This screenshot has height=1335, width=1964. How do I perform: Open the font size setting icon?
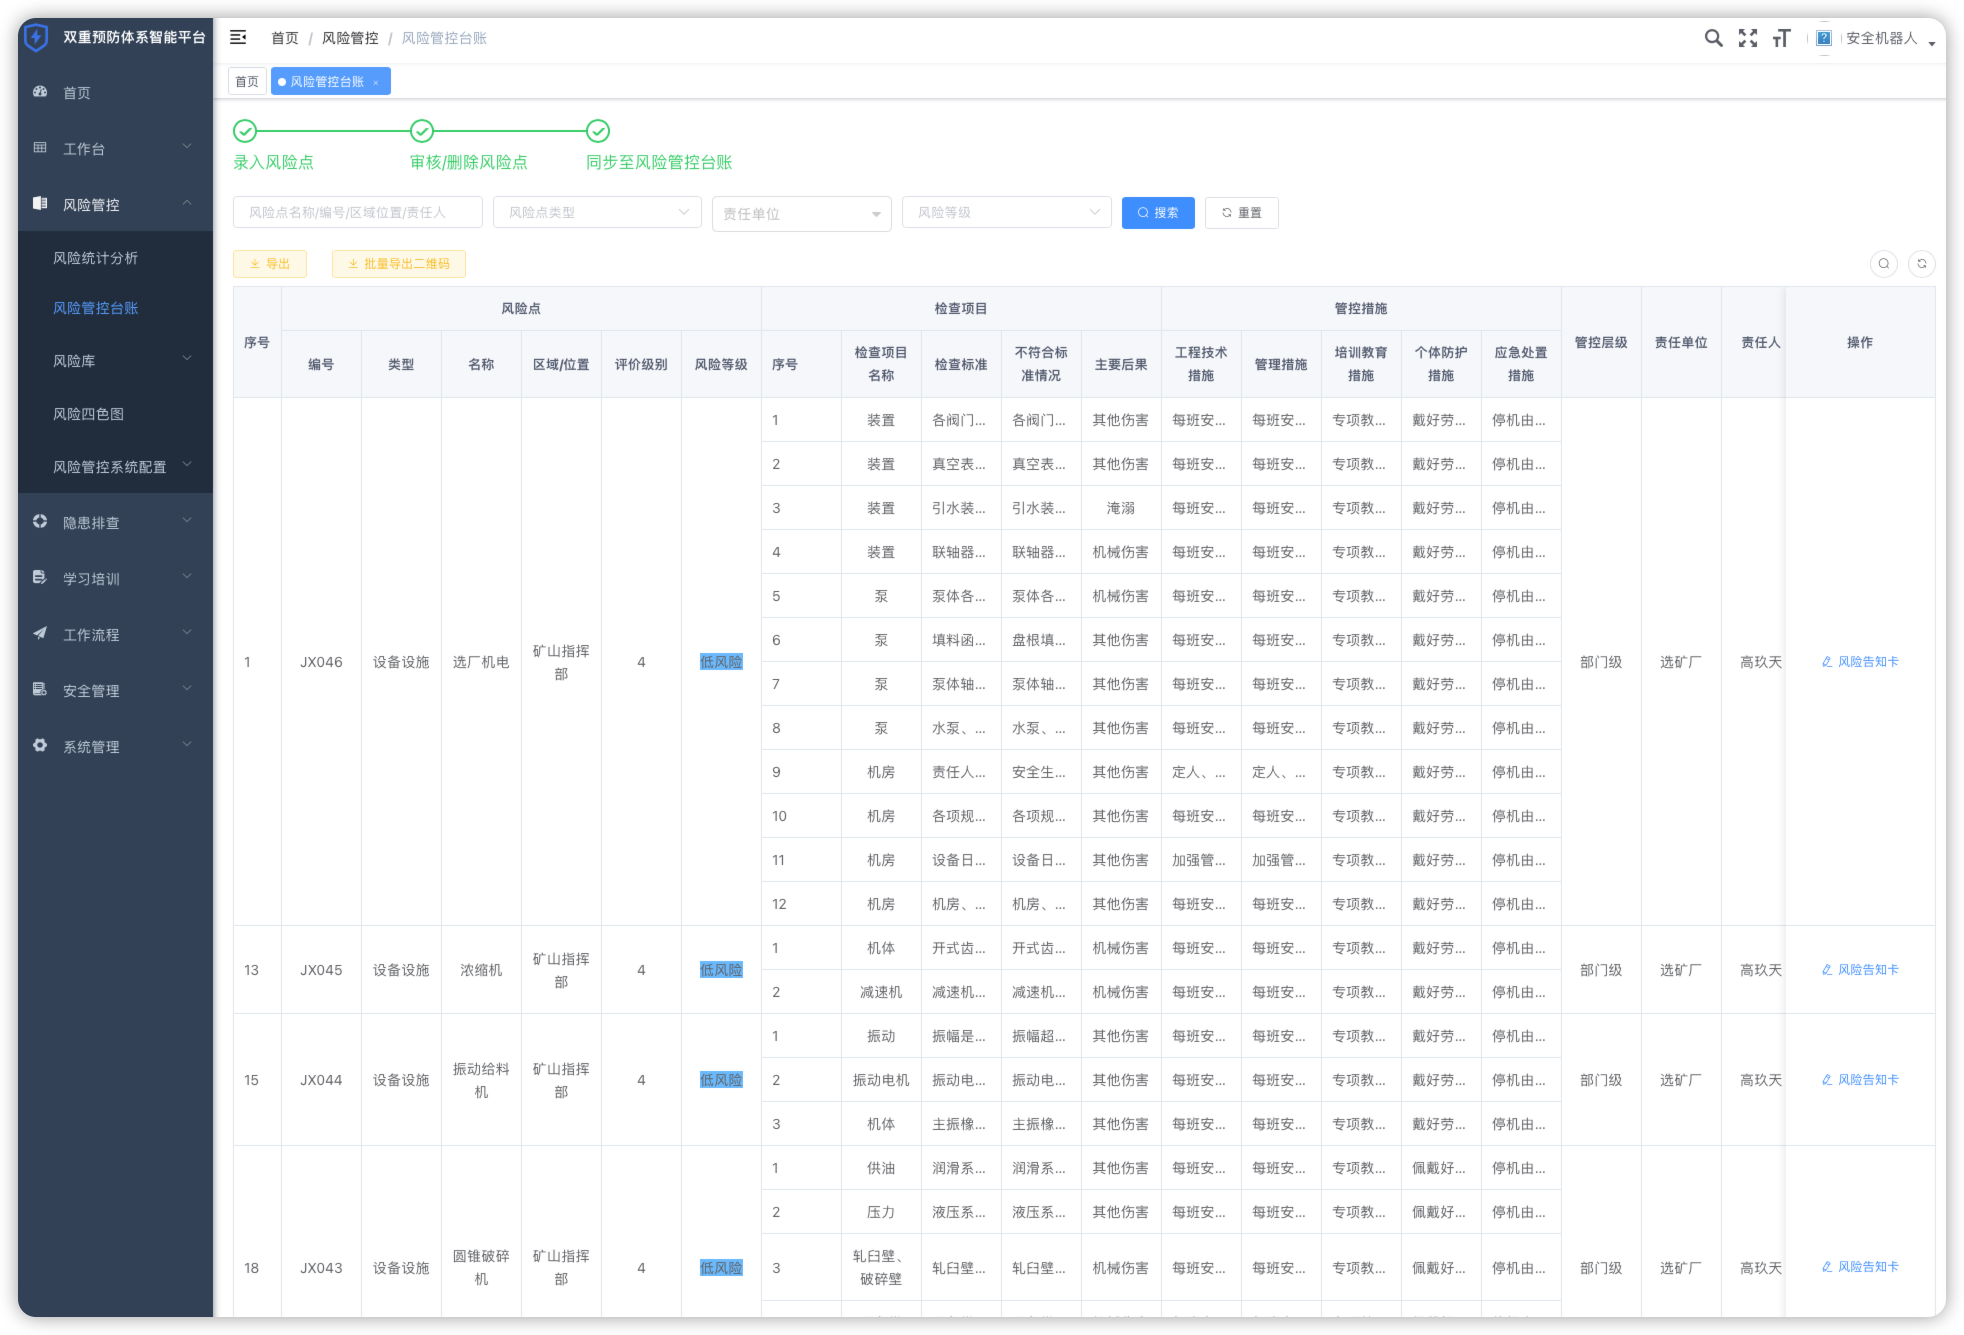[x=1781, y=38]
